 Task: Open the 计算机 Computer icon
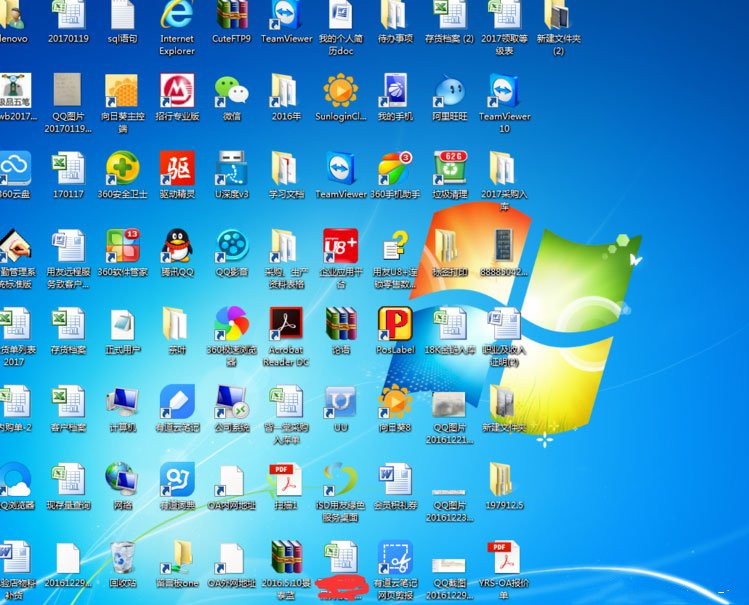click(123, 408)
